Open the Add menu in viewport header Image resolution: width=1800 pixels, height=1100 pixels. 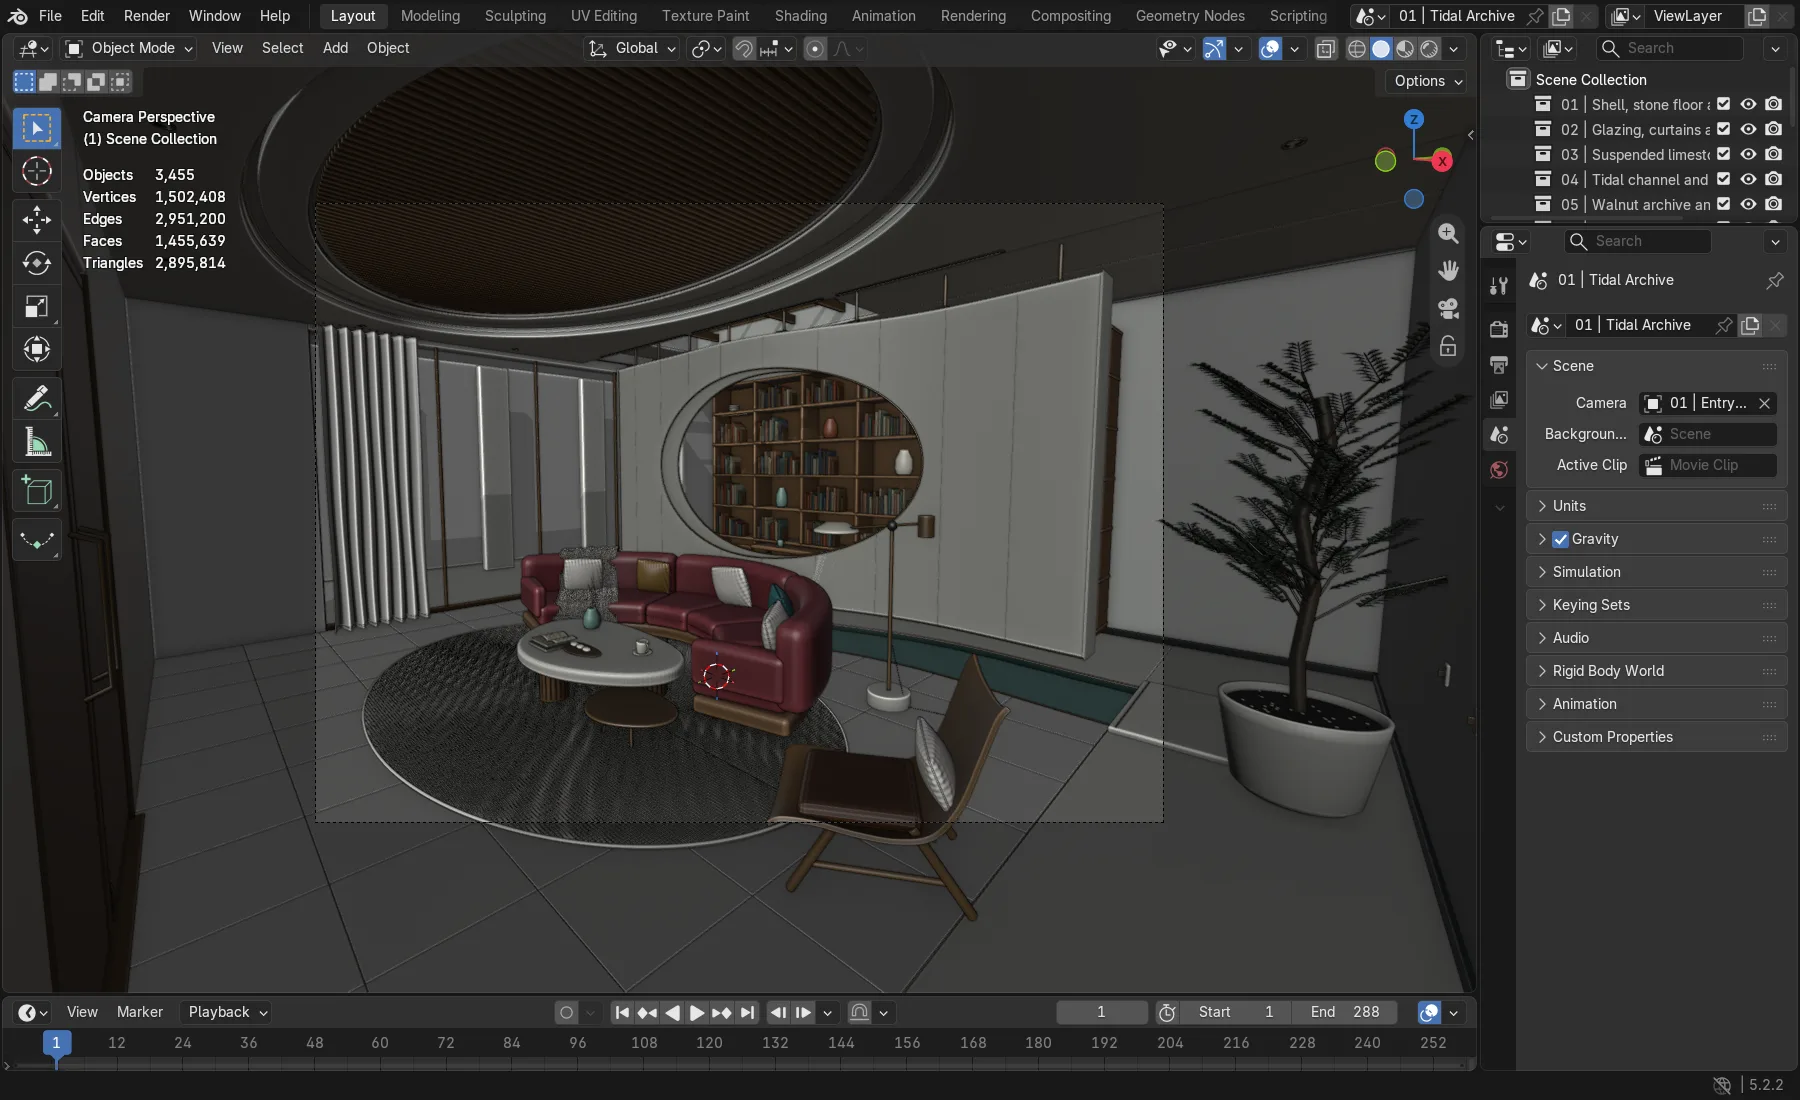coord(335,48)
